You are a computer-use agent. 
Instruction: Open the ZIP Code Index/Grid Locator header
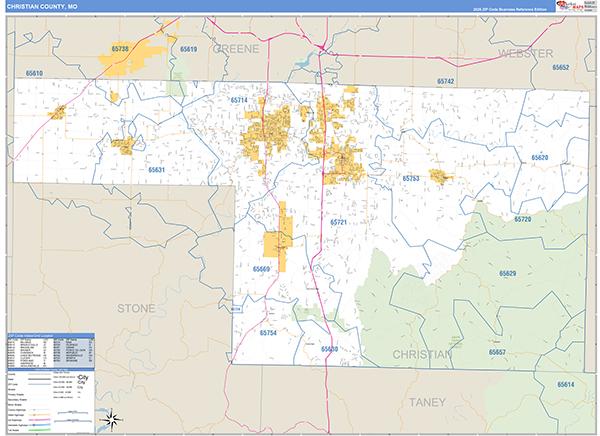(x=30, y=336)
